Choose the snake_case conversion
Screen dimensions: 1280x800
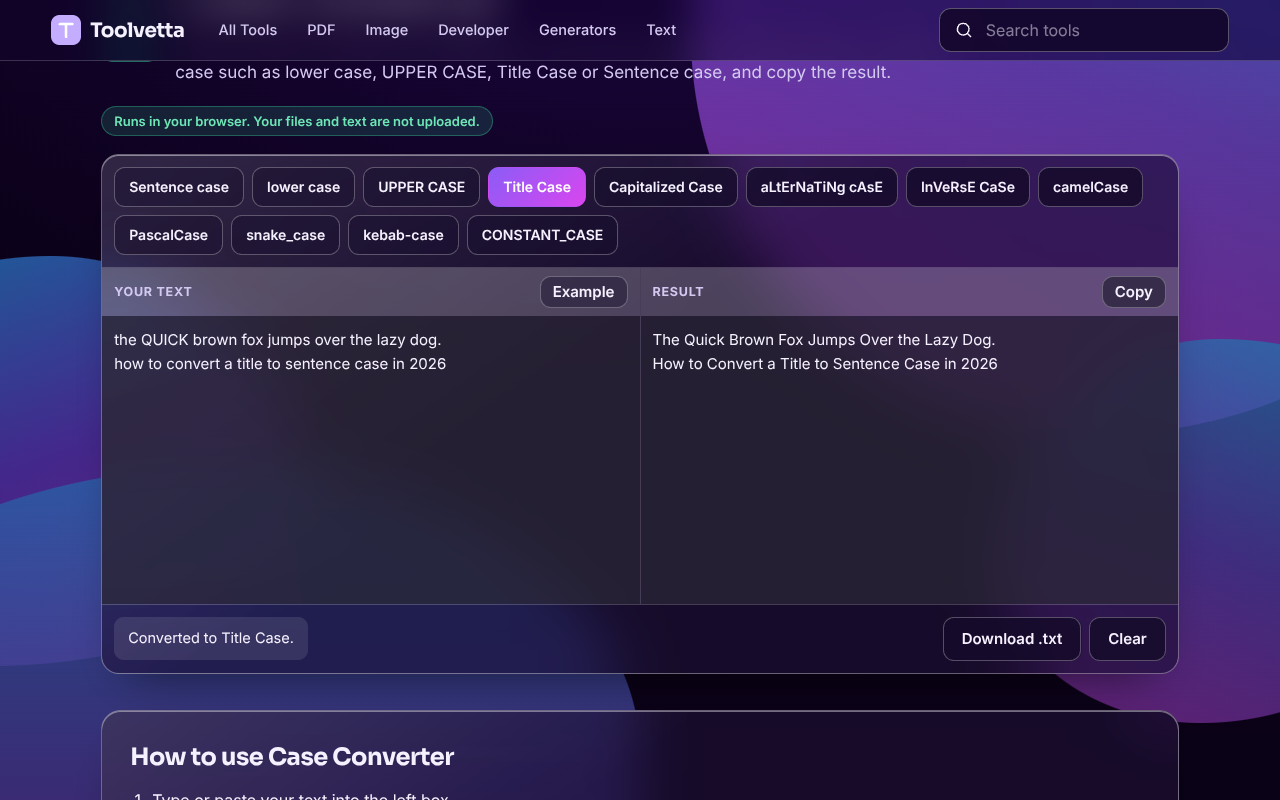coord(286,235)
